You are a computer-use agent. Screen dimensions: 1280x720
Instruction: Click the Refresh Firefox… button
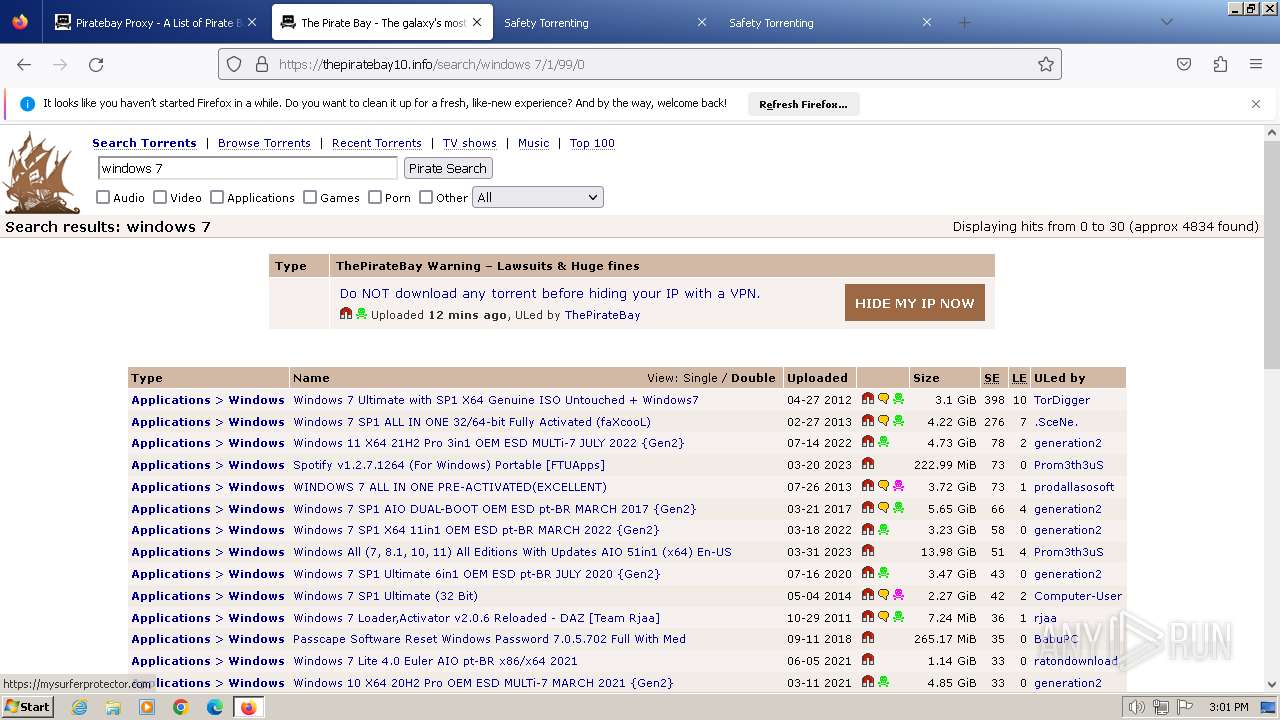click(x=803, y=104)
